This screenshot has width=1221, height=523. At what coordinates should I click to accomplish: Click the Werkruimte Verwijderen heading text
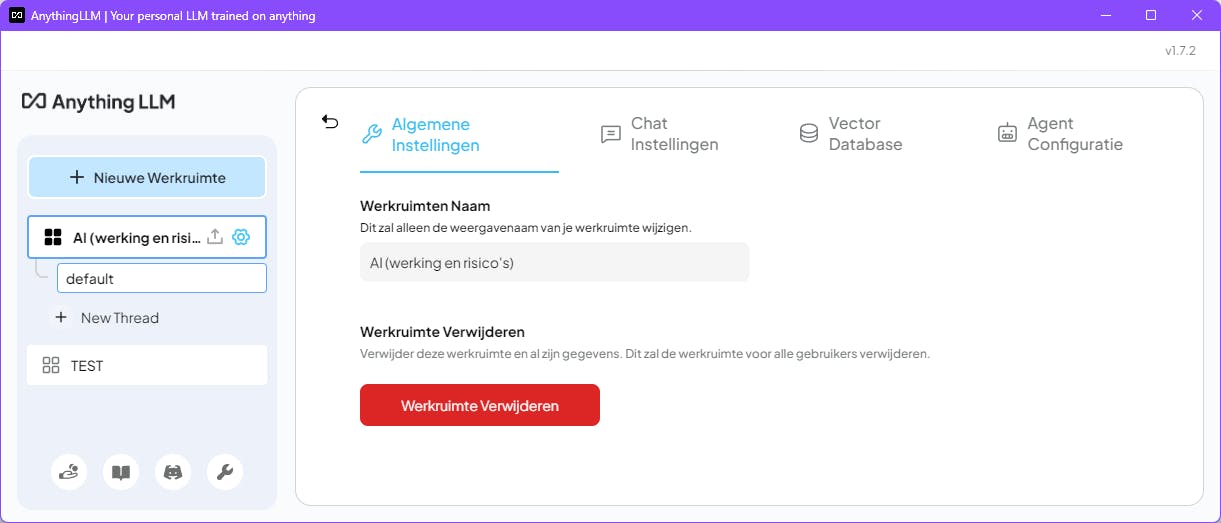point(442,331)
